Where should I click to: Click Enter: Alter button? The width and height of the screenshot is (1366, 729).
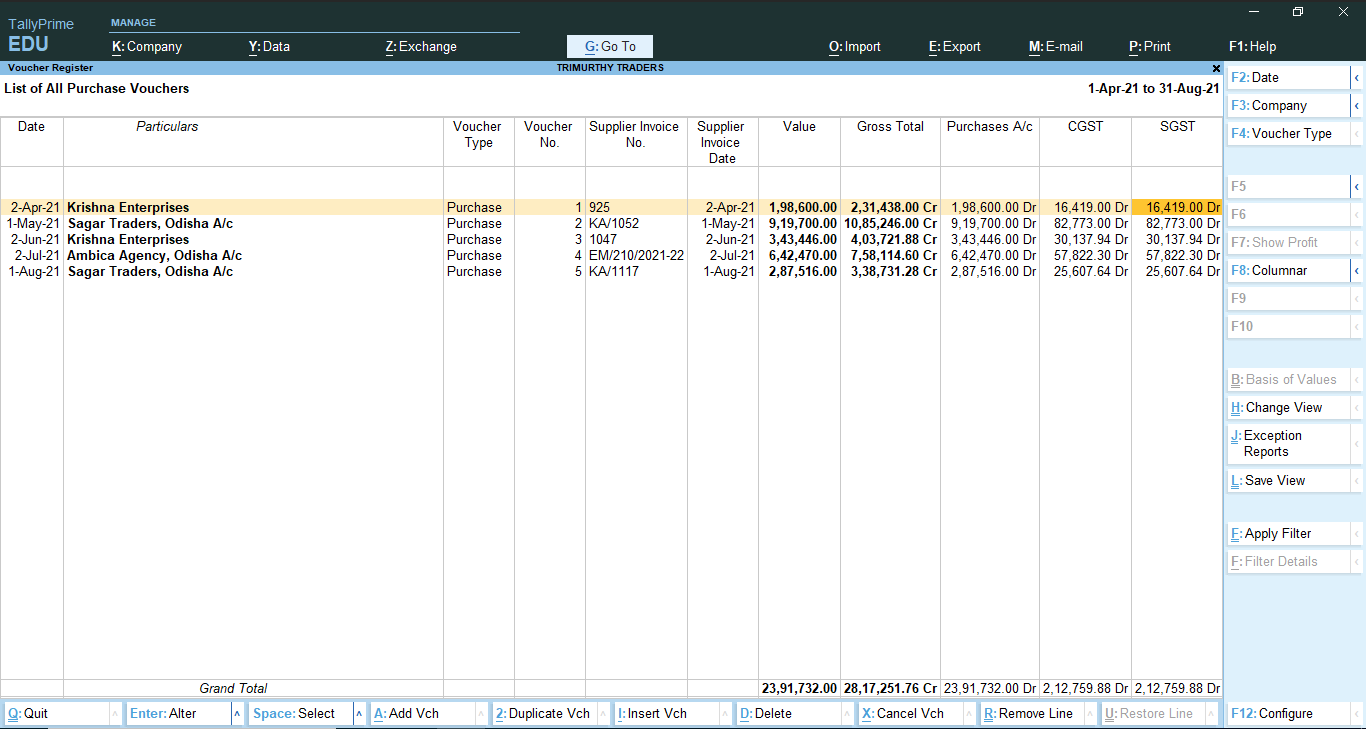[178, 713]
